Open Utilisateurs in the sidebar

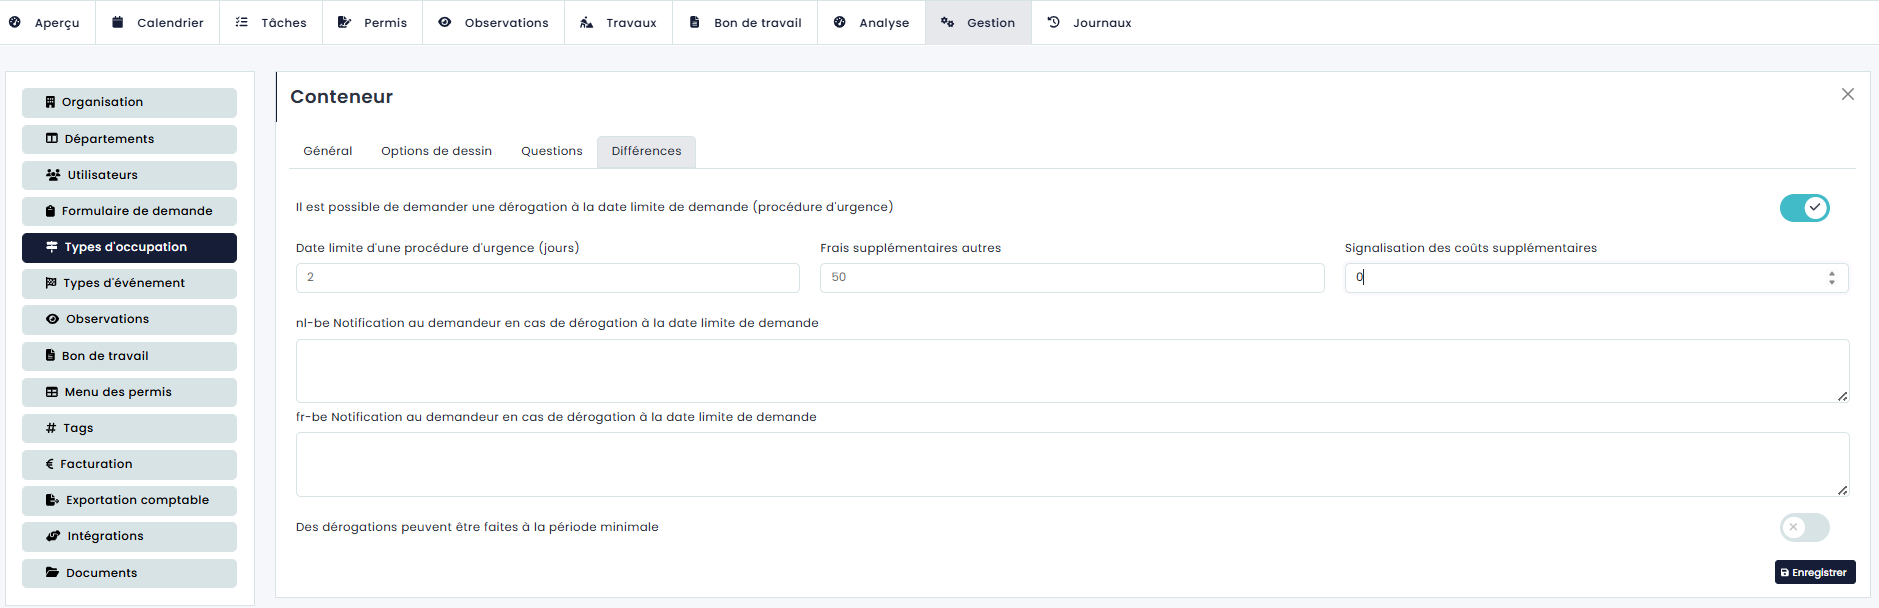(129, 175)
